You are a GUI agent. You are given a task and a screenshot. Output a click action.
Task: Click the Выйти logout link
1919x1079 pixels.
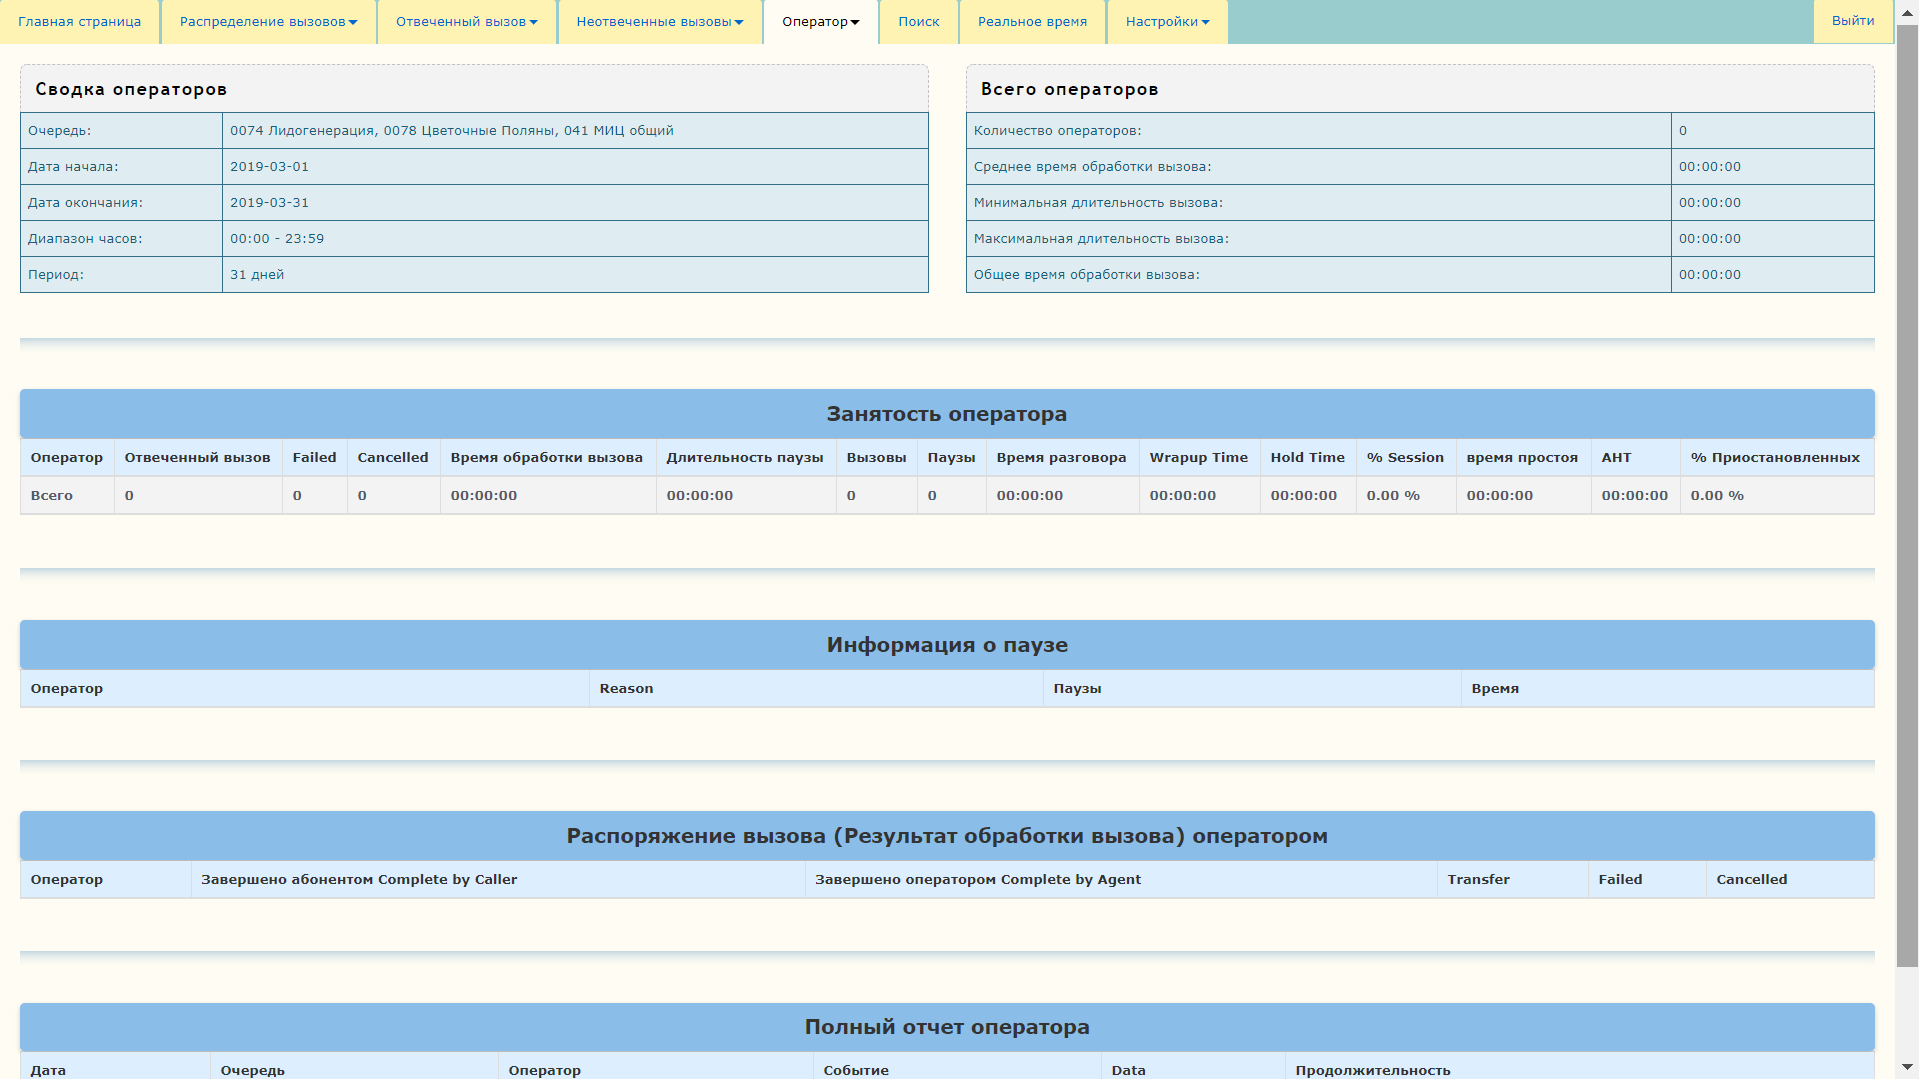tap(1853, 21)
